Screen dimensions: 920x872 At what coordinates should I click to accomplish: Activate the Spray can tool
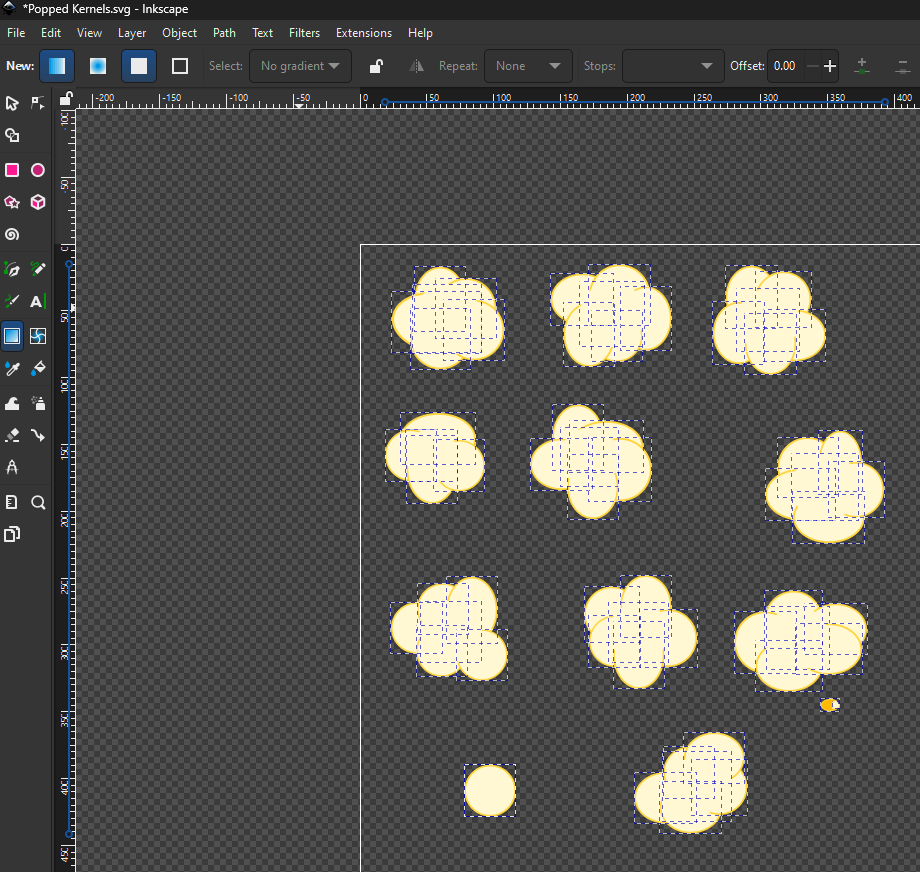pos(38,403)
